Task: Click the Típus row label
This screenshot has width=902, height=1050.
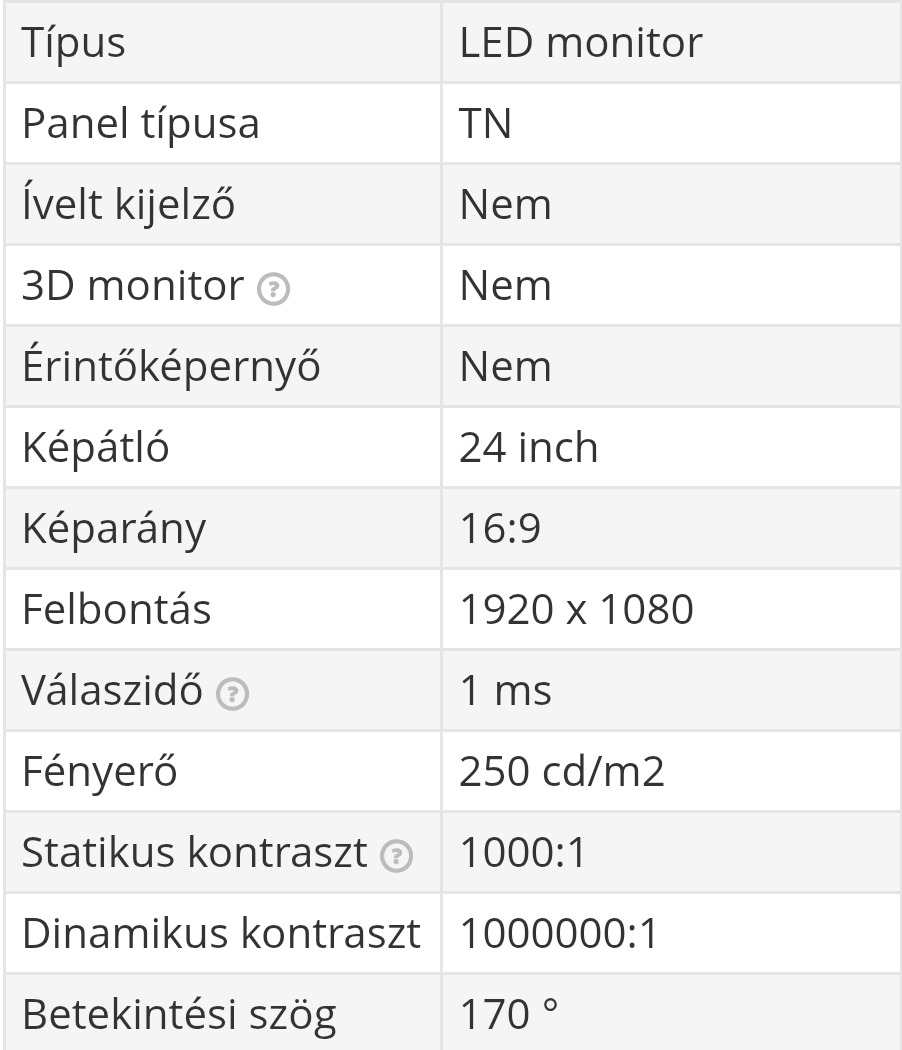Action: click(x=74, y=43)
